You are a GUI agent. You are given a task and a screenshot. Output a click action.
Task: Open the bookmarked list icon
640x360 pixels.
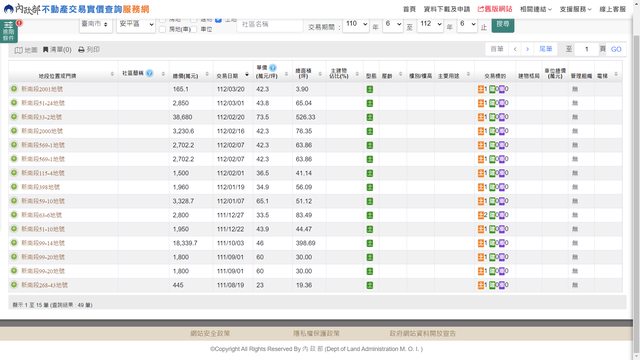click(x=46, y=49)
